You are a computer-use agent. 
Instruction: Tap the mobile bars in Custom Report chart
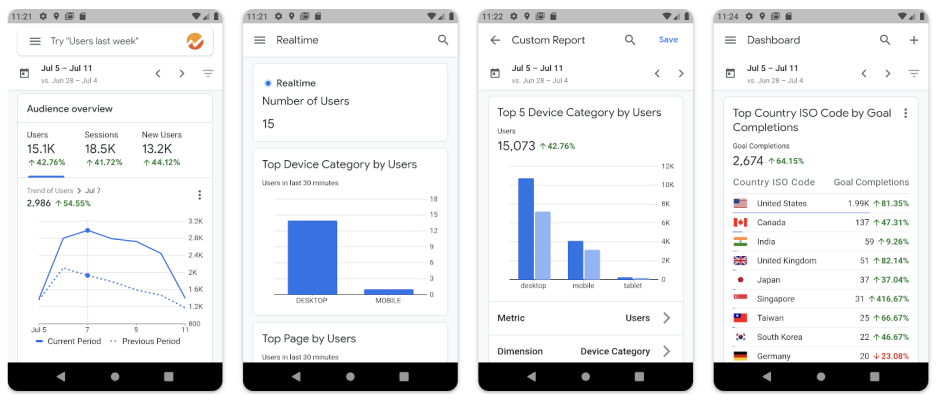coord(584,260)
